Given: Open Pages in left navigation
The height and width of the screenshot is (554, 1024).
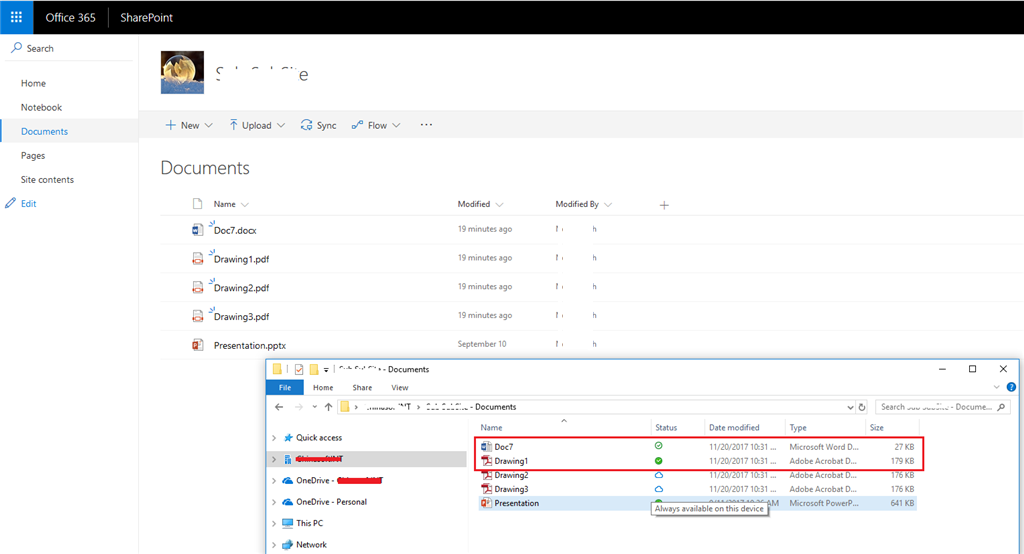Looking at the screenshot, I should click(x=33, y=155).
